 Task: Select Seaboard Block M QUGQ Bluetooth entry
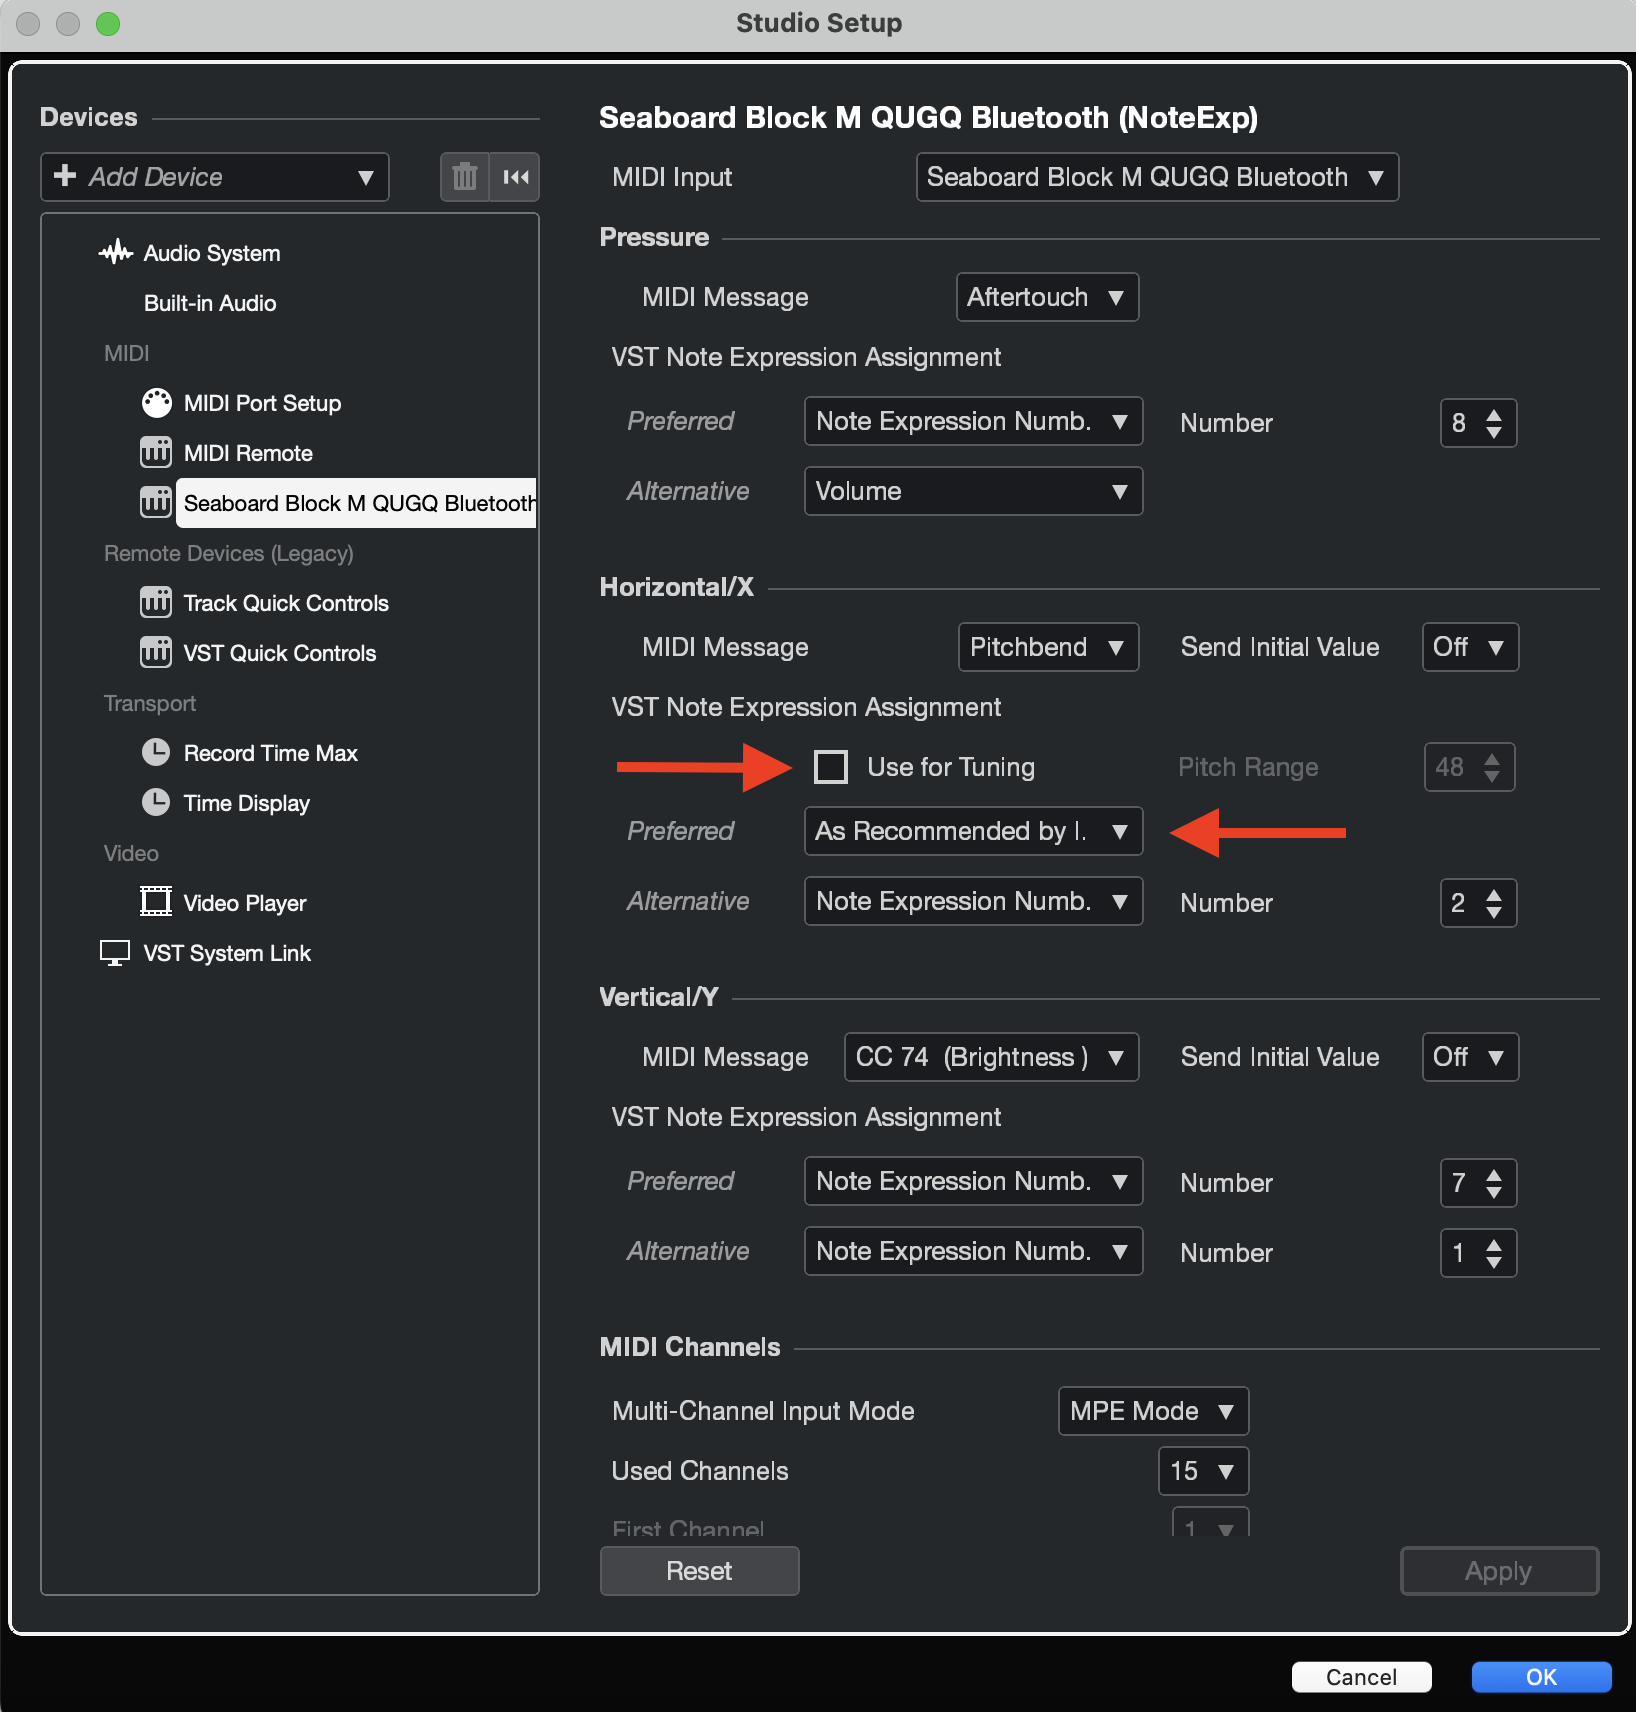(x=357, y=503)
